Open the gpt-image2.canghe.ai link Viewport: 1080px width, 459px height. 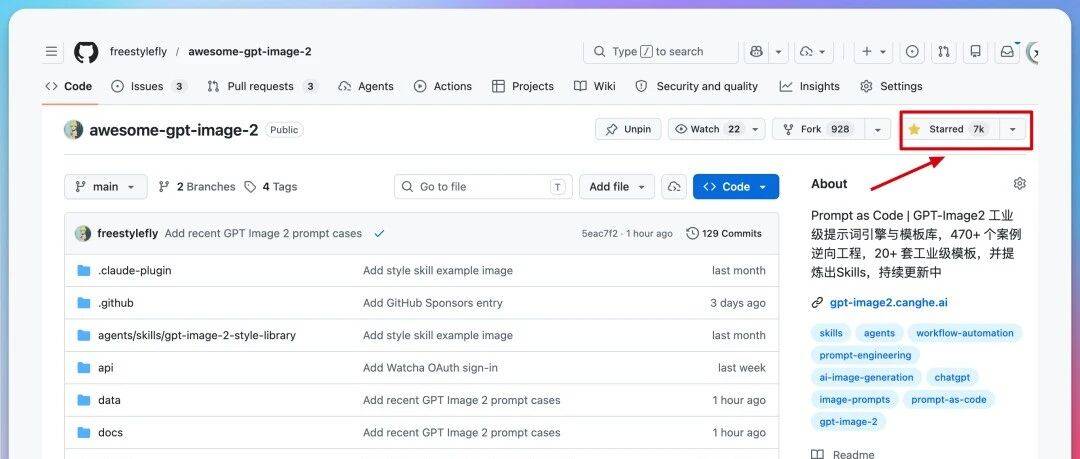889,302
